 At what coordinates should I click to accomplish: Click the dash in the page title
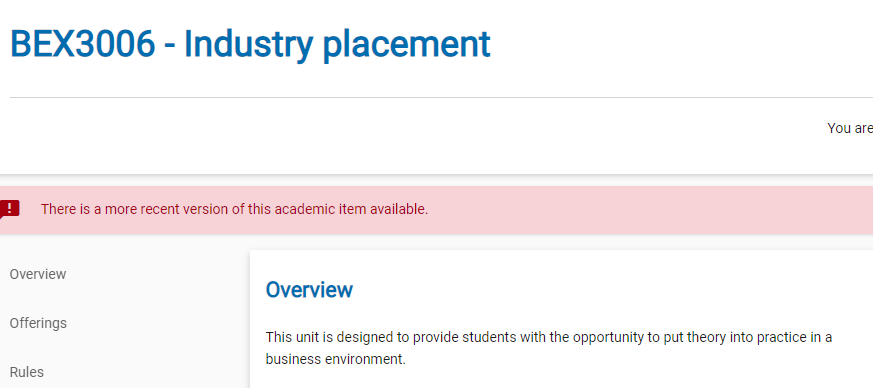point(169,47)
